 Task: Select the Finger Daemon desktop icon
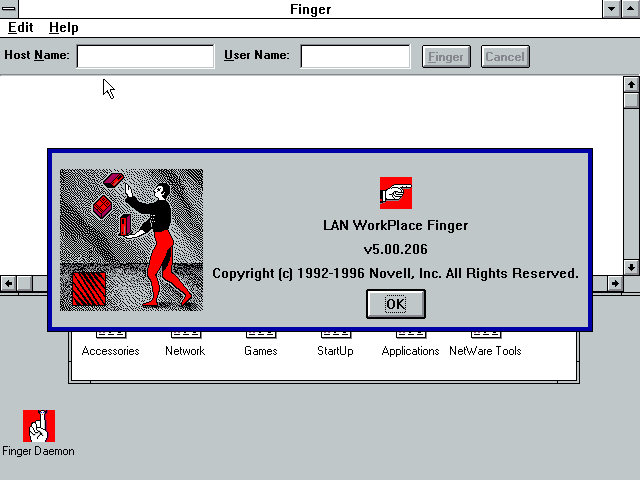(x=39, y=426)
